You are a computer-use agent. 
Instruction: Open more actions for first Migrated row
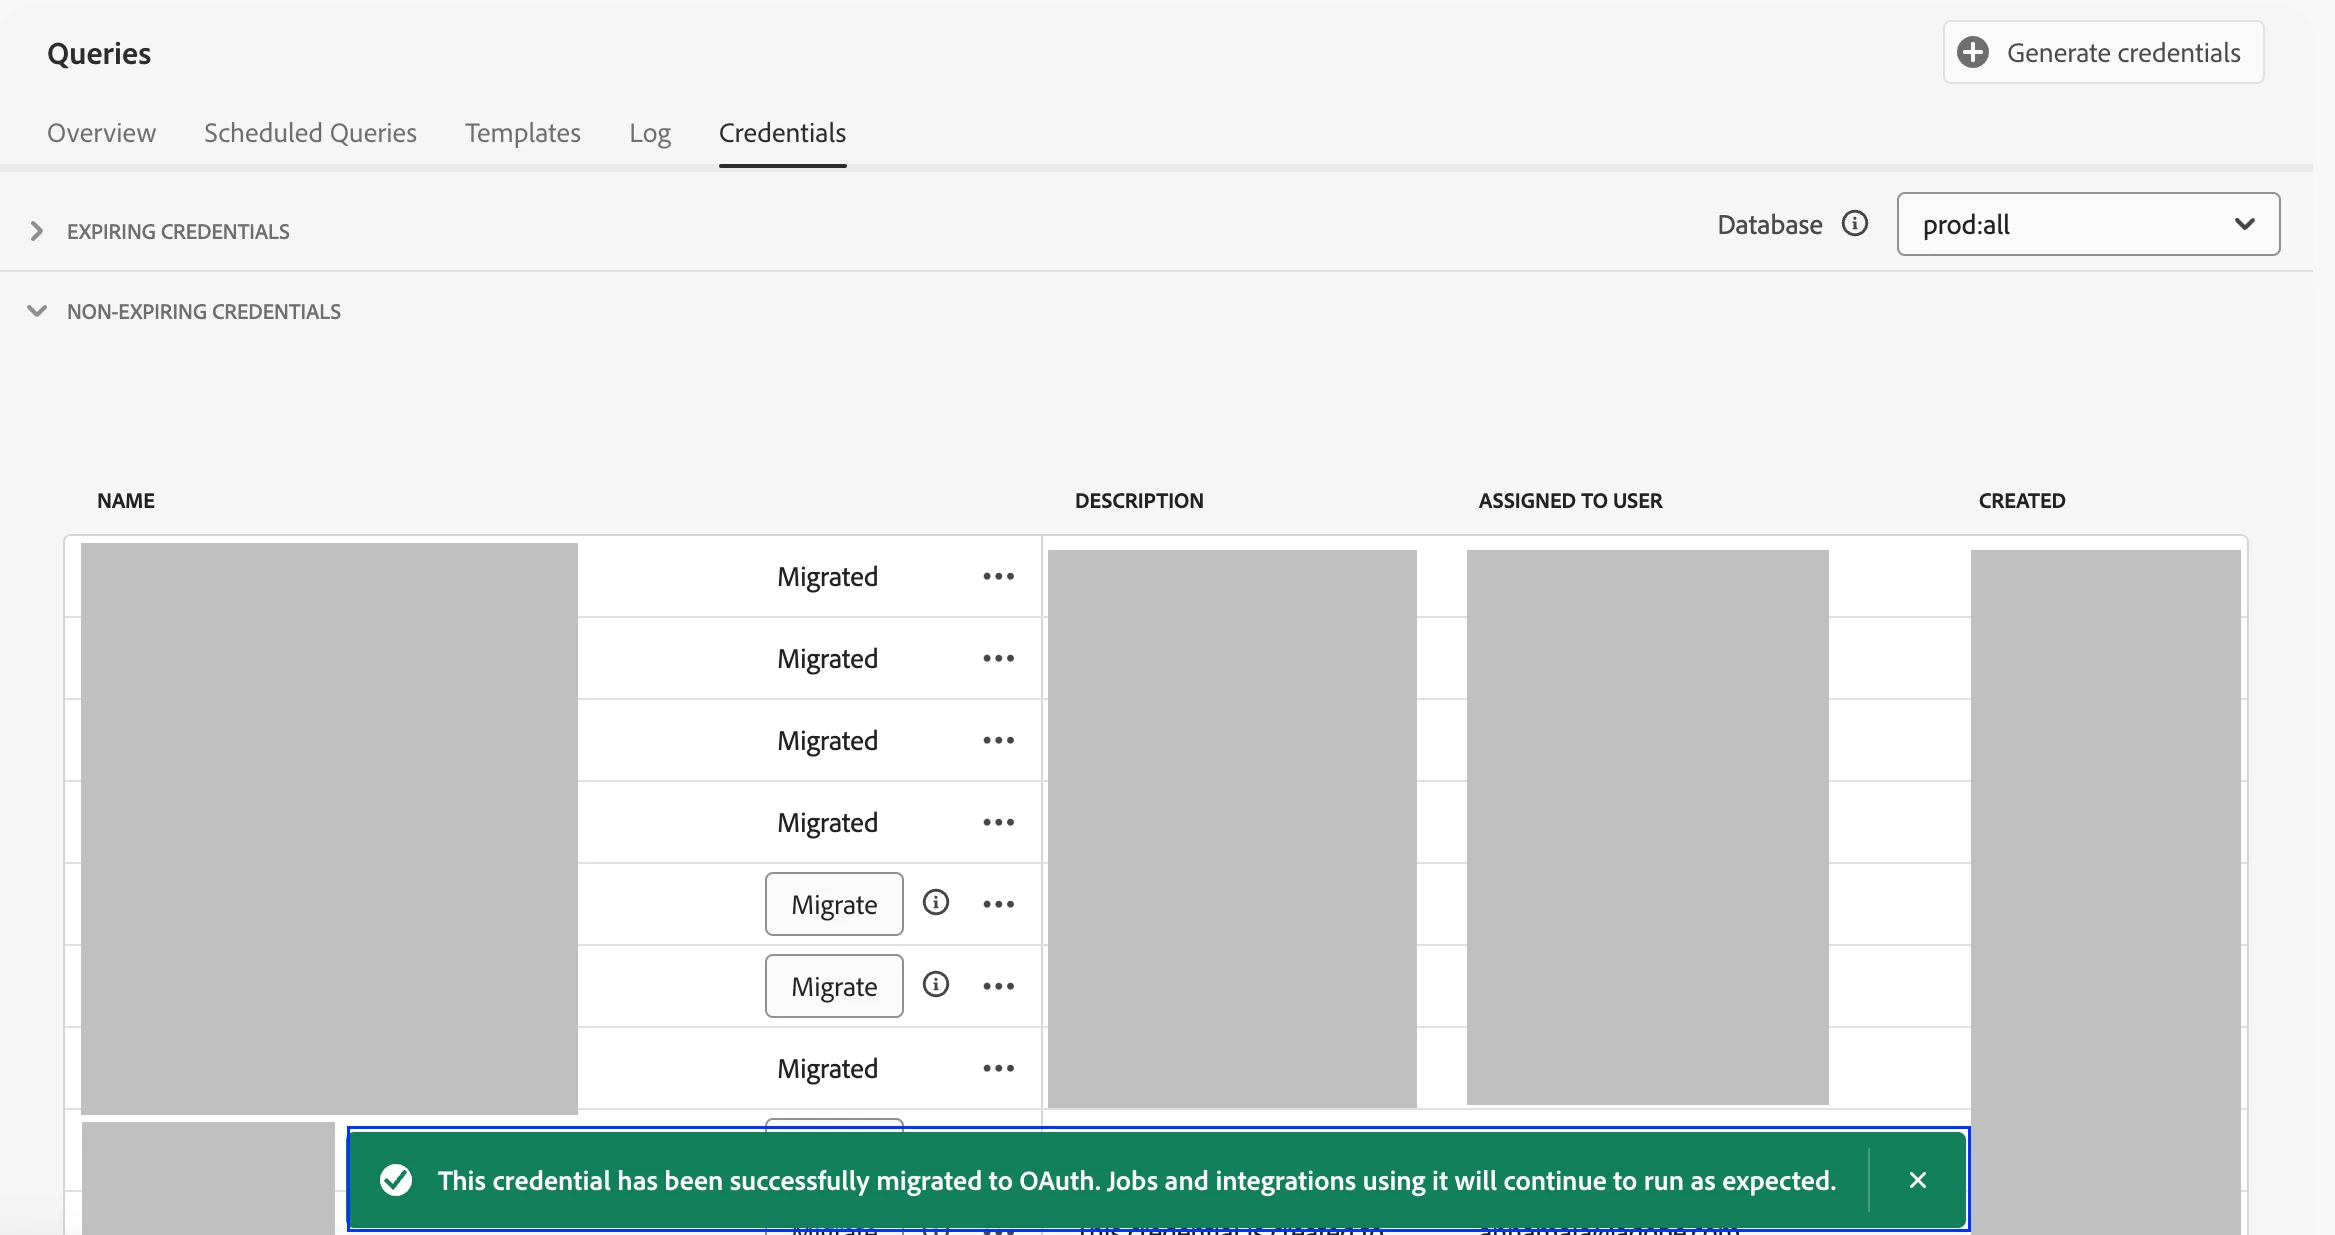998,577
